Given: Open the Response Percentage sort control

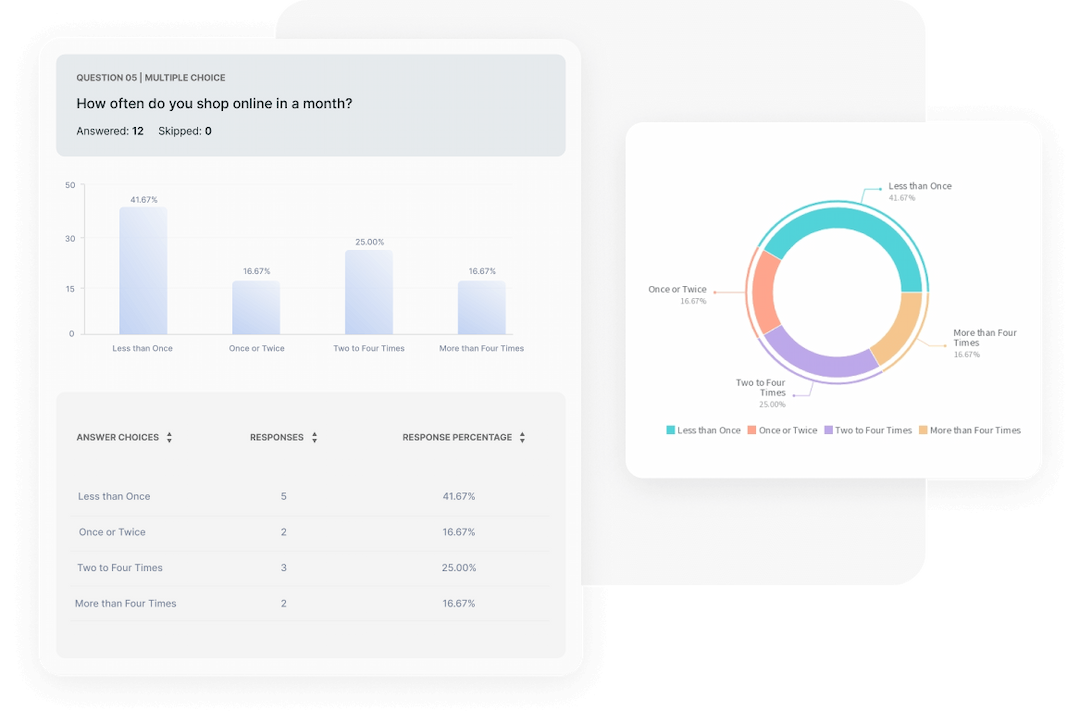Looking at the screenshot, I should click(522, 437).
